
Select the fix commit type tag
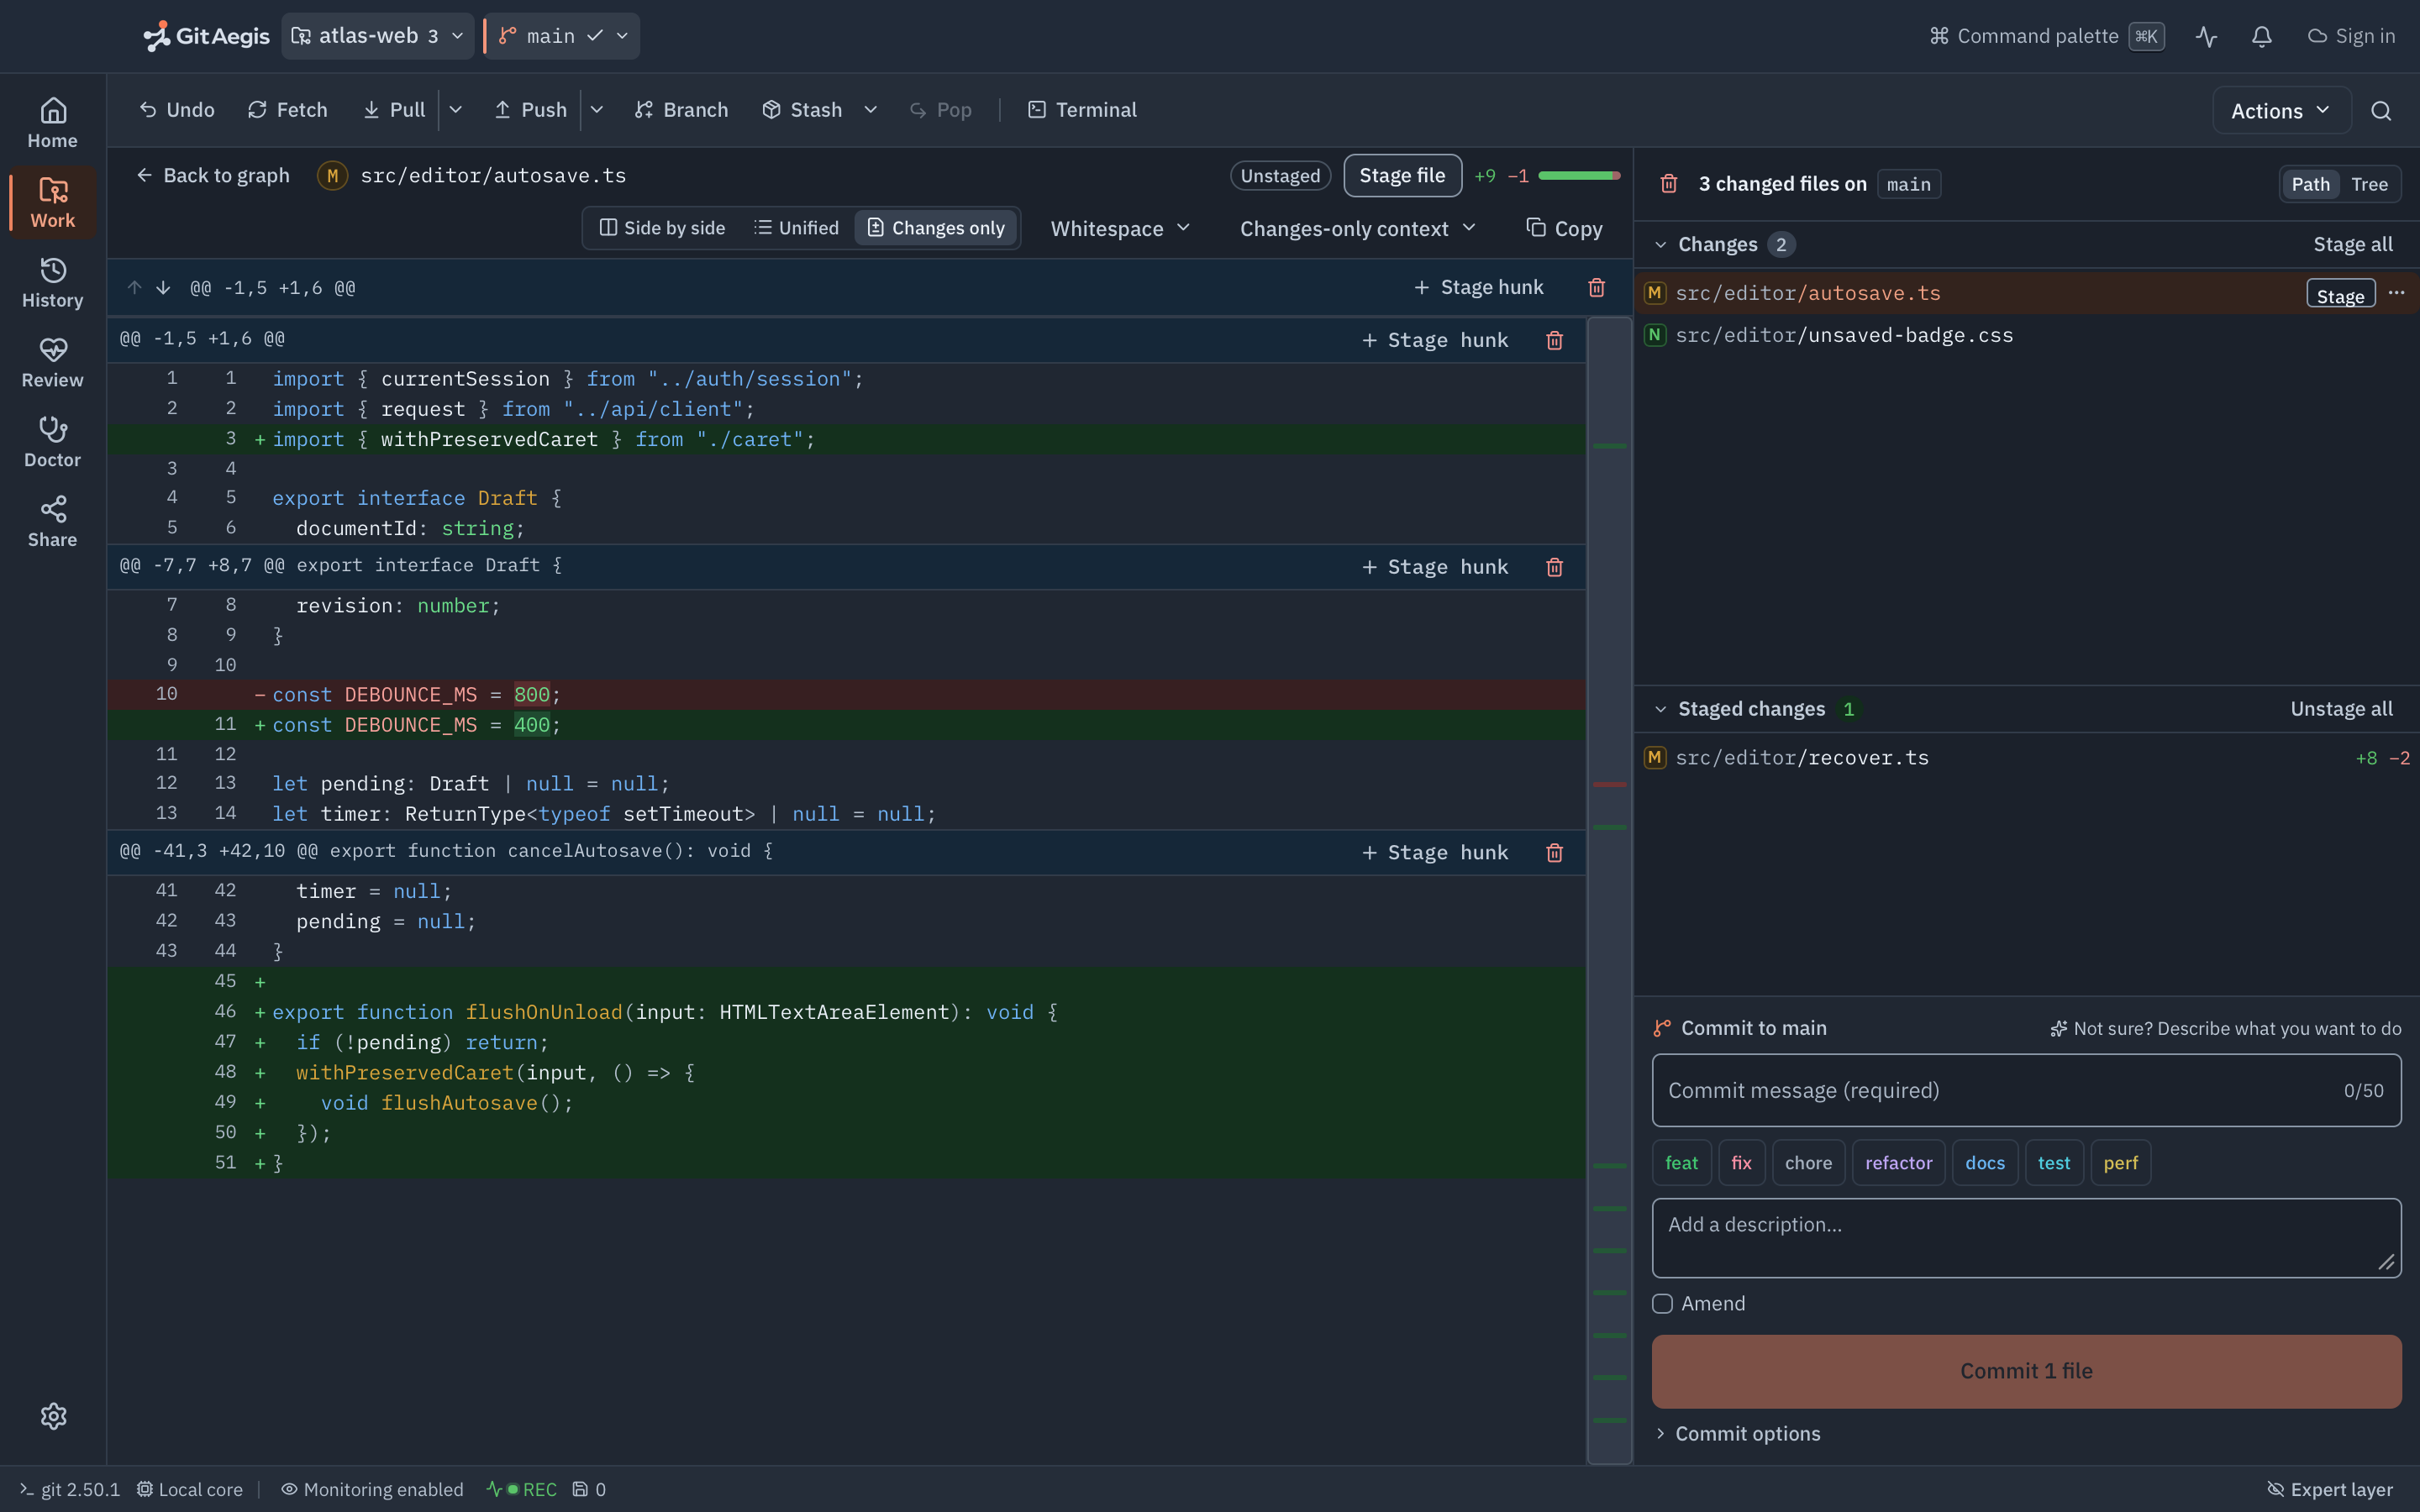tap(1742, 1163)
